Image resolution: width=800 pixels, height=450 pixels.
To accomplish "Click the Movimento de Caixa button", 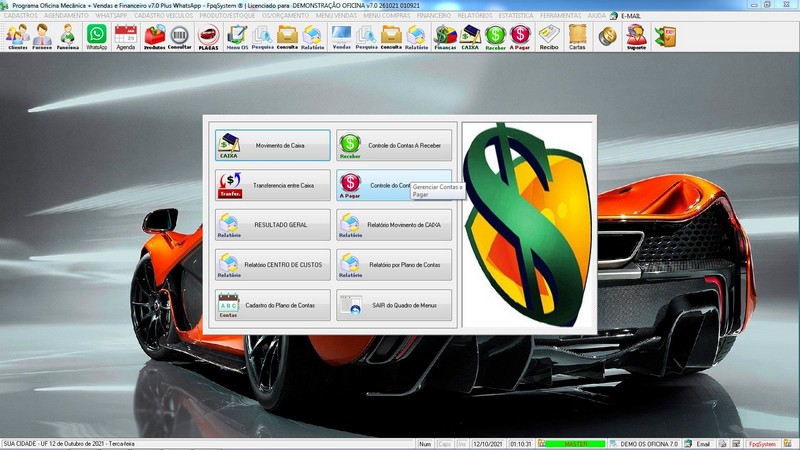I will coord(273,146).
